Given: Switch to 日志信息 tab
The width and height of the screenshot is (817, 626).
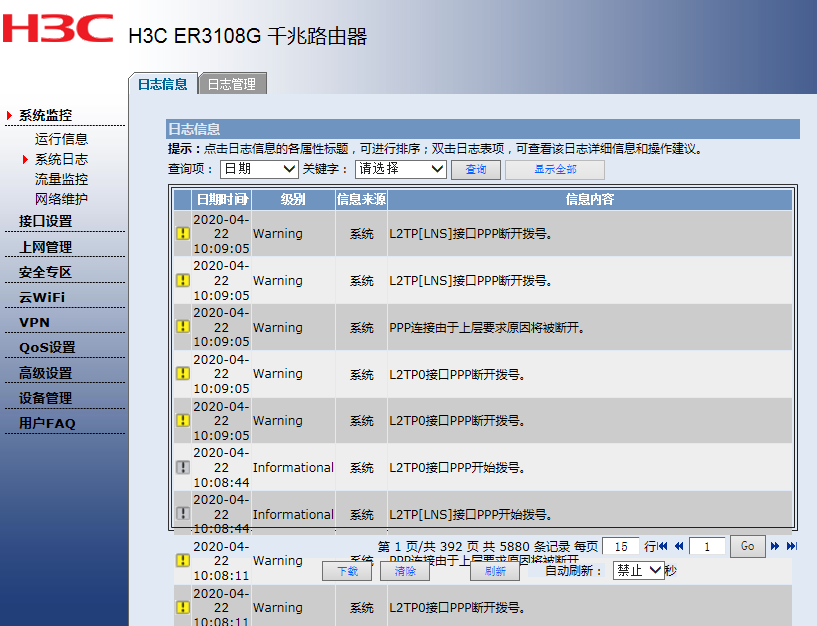Looking at the screenshot, I should tap(163, 84).
